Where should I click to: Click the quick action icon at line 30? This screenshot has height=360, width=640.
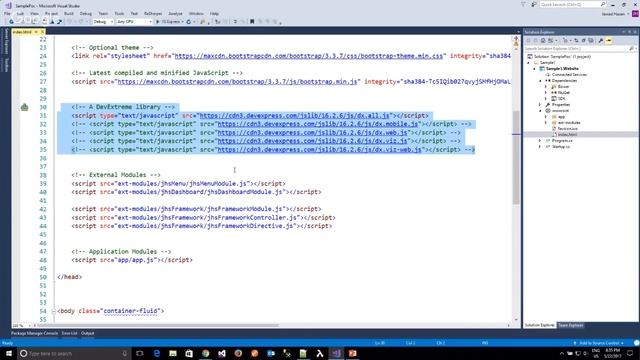pos(24,107)
